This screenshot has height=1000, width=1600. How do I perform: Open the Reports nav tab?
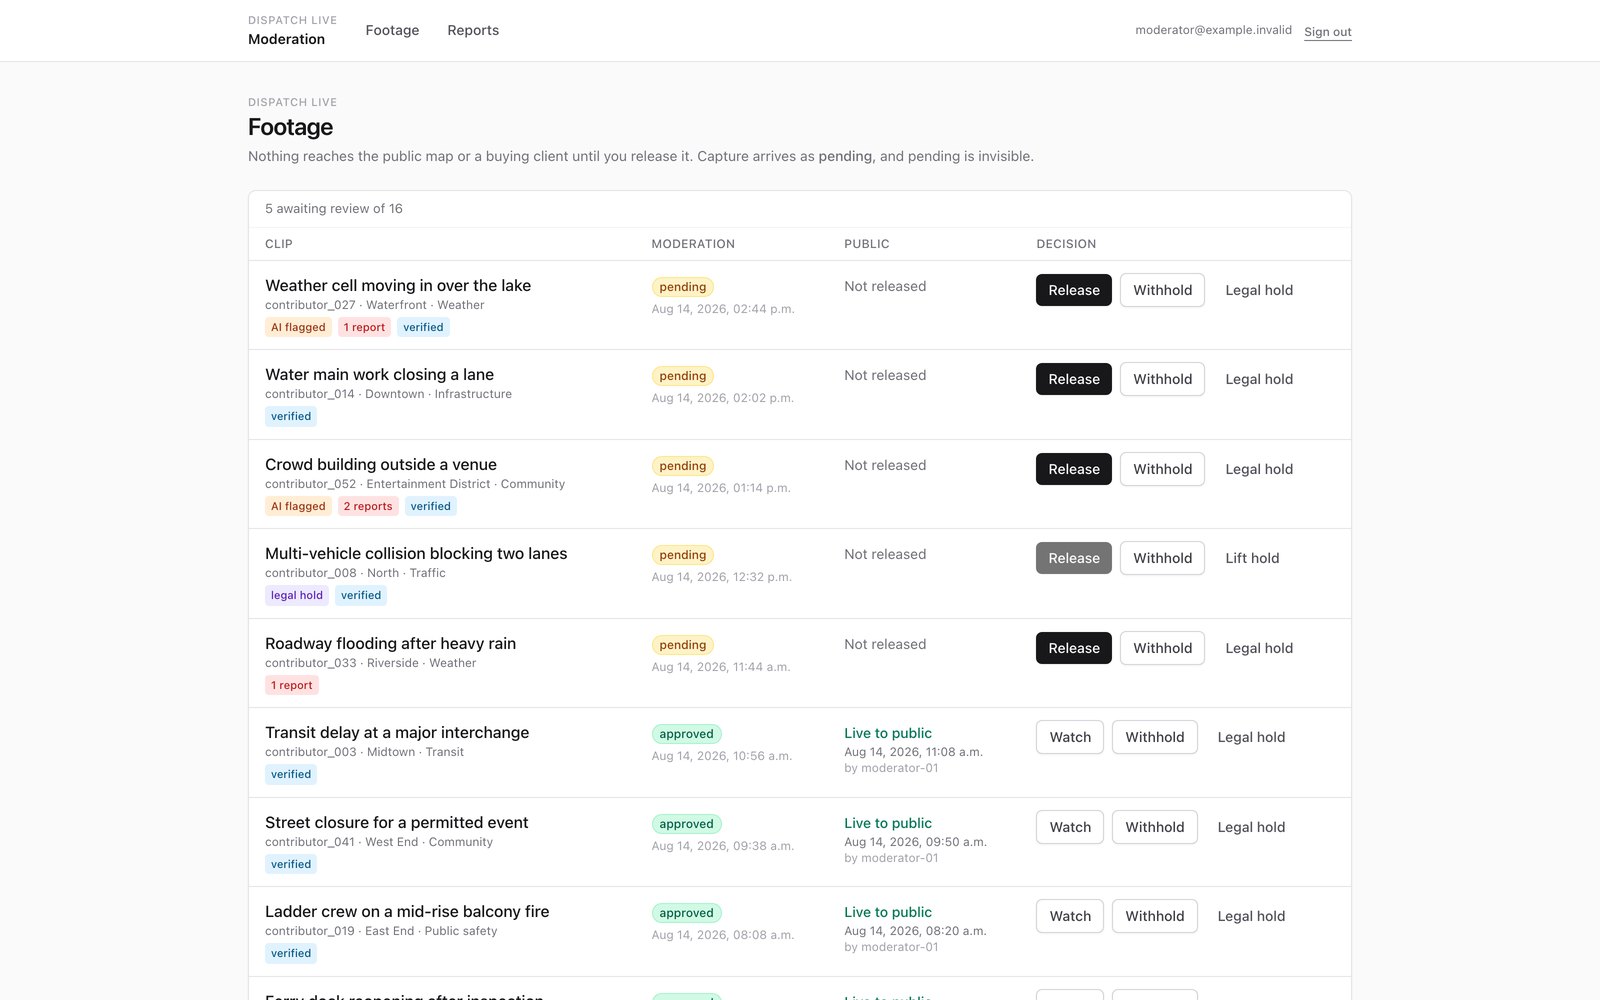click(x=473, y=30)
